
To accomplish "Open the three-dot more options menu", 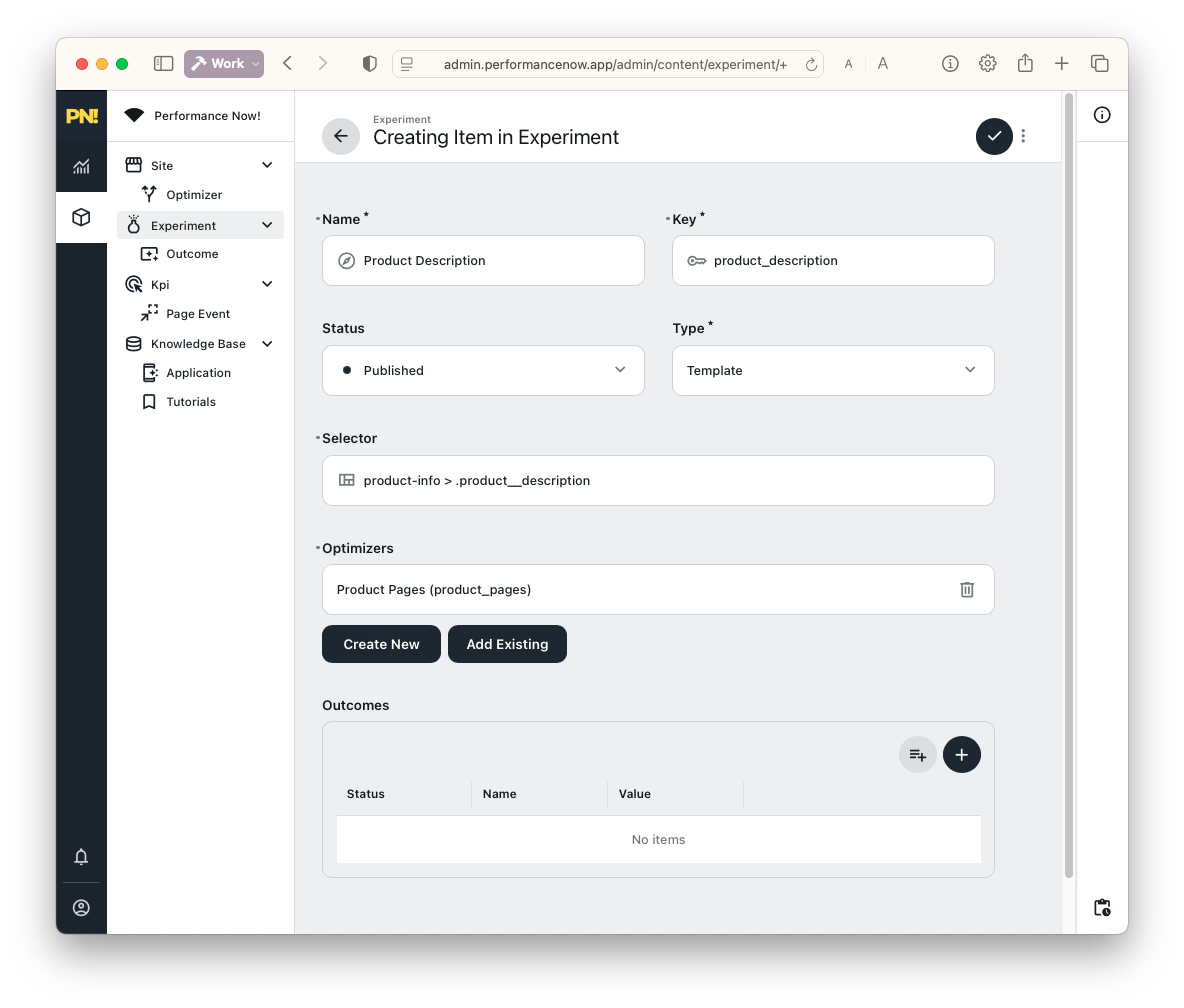I will [1023, 136].
